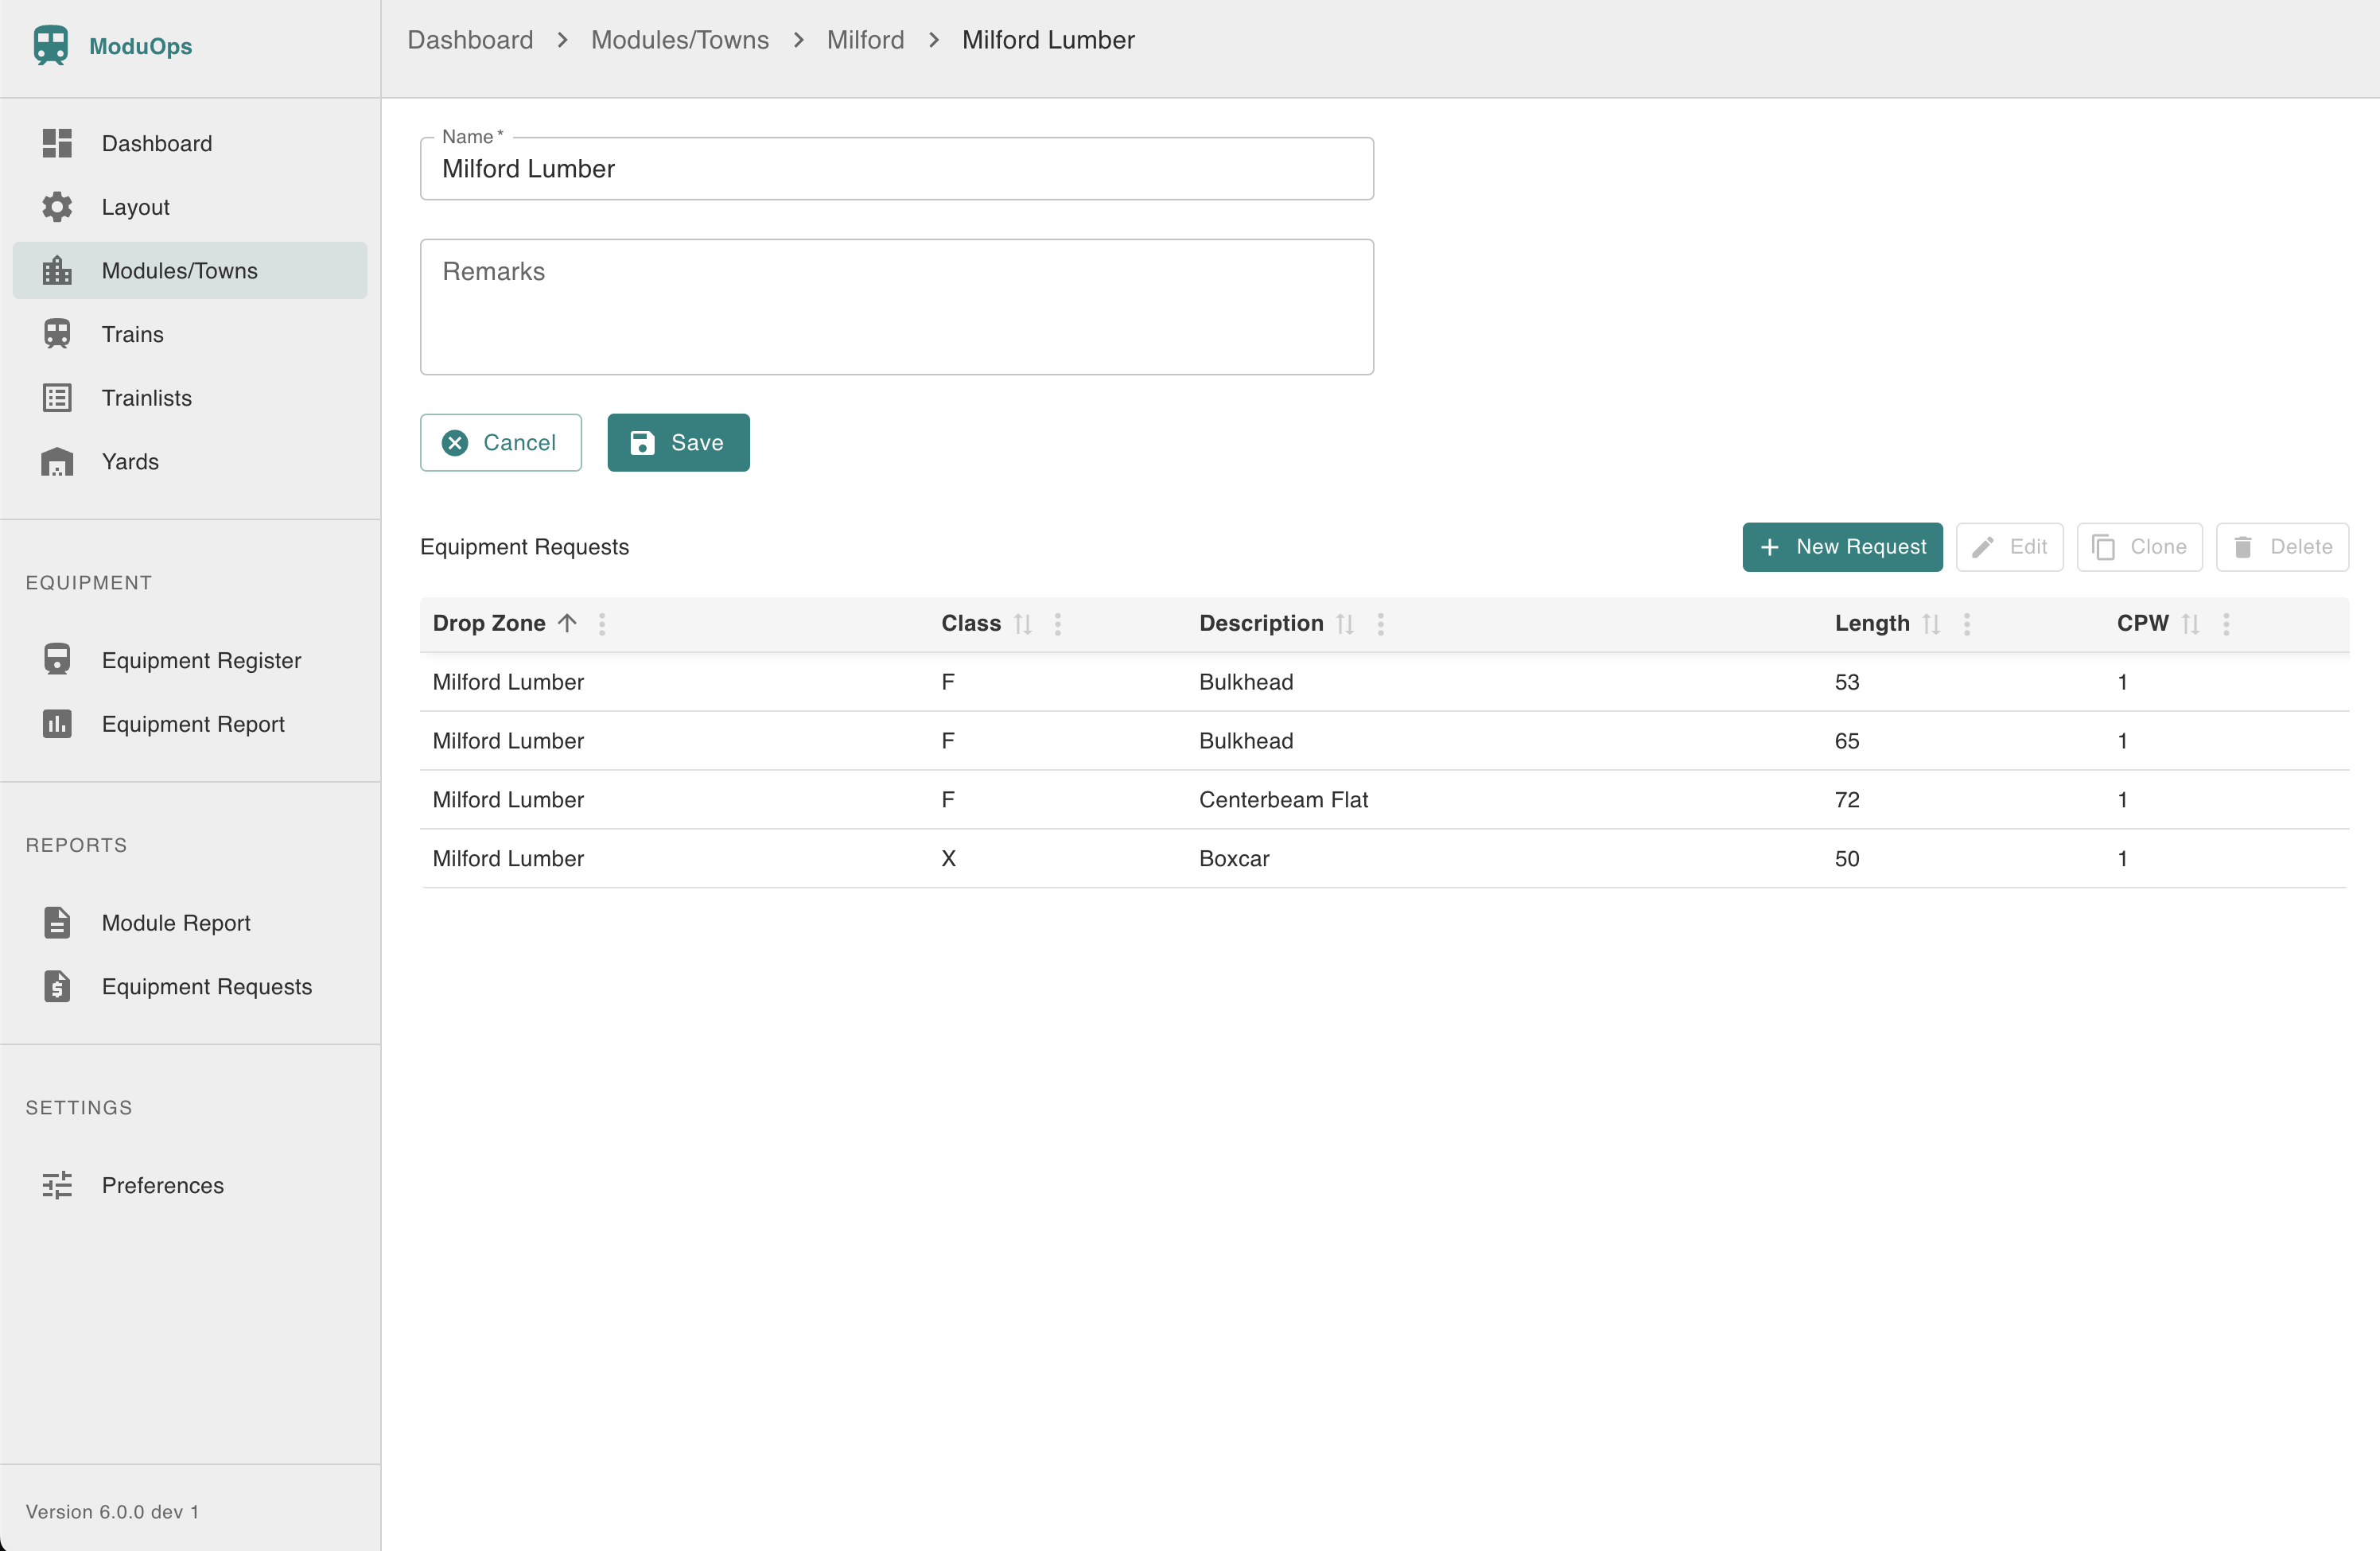Screen dimensions: 2380x1551
Task: Sort table by Description
Action: pyautogui.click(x=1345, y=624)
